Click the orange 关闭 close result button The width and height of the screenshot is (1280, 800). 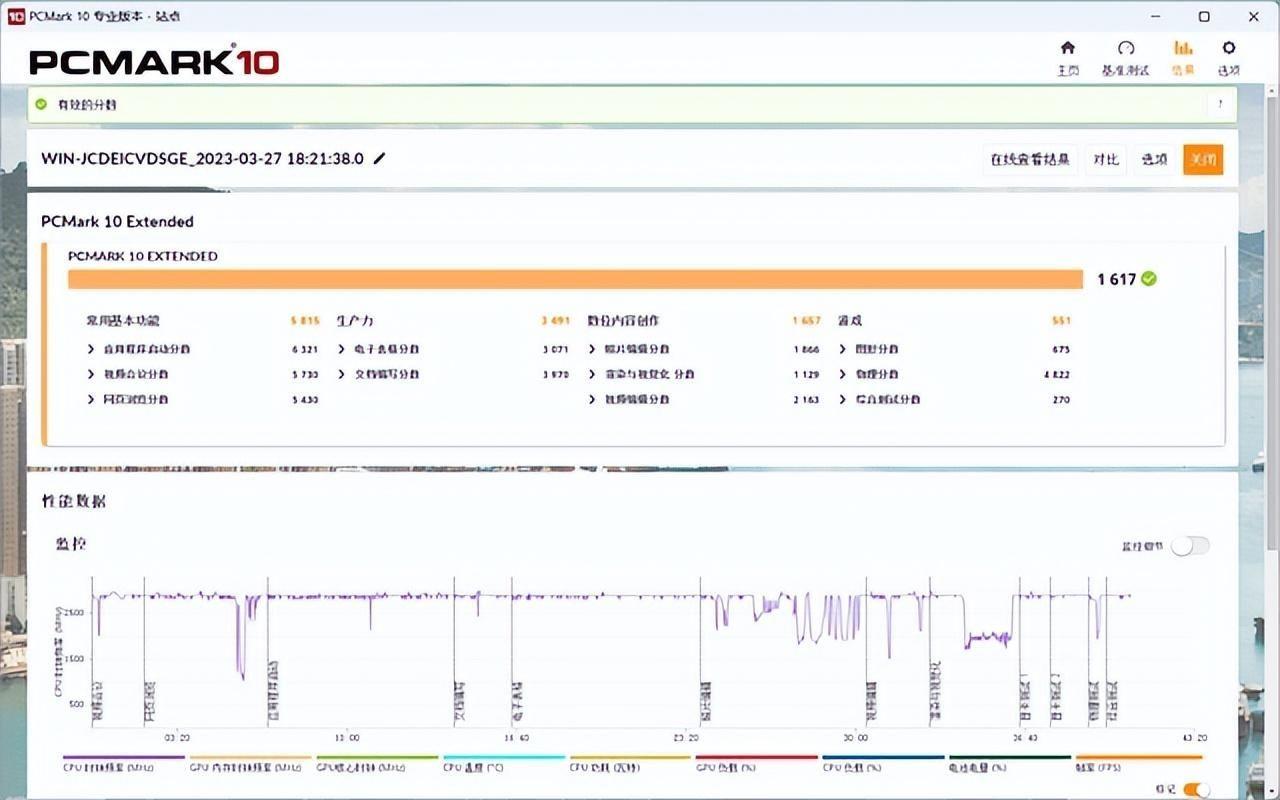pyautogui.click(x=1203, y=159)
